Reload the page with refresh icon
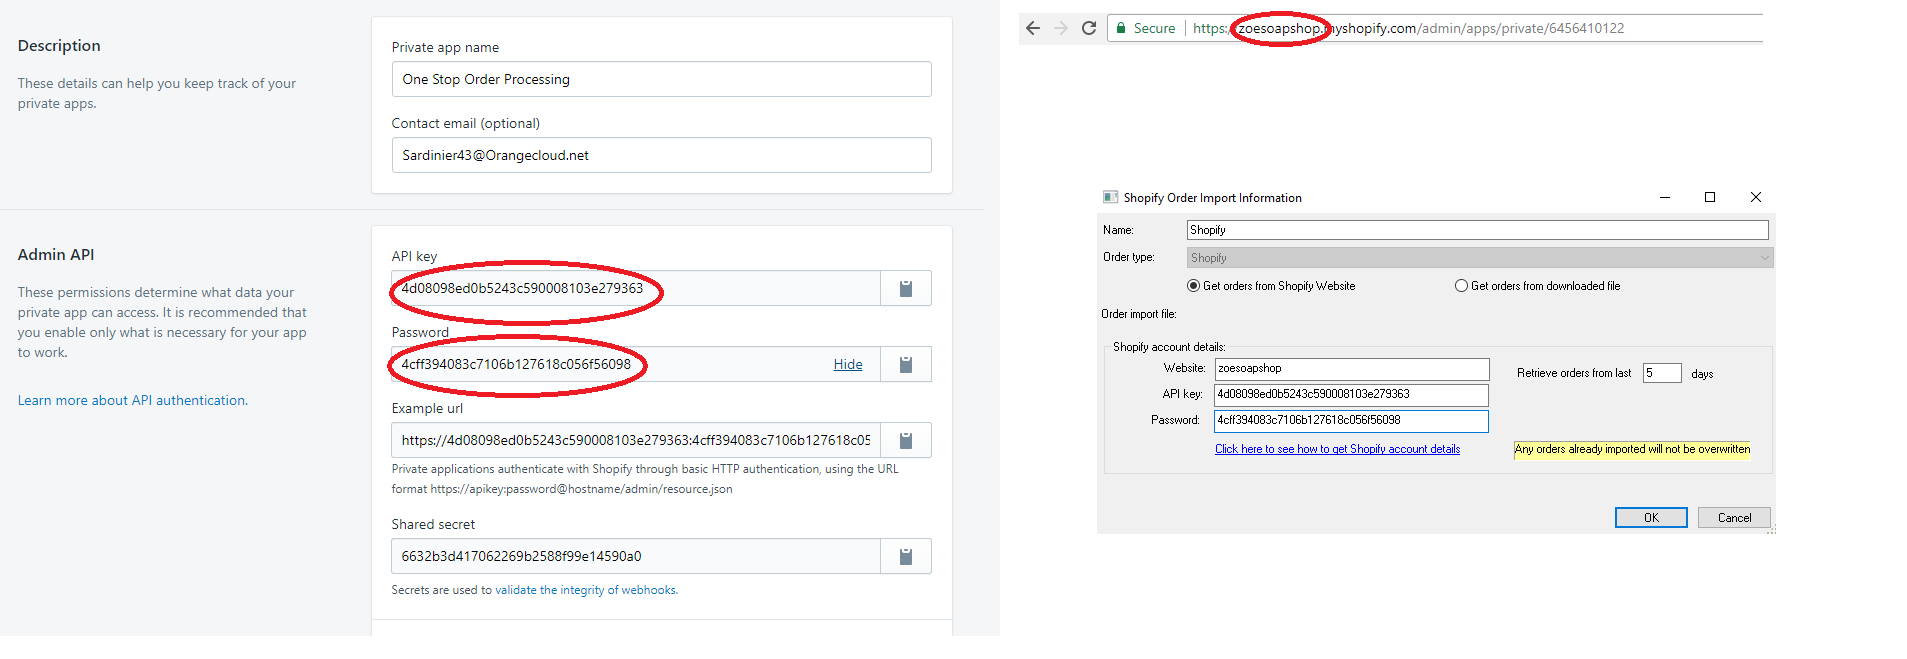The width and height of the screenshot is (1907, 659). tap(1089, 28)
